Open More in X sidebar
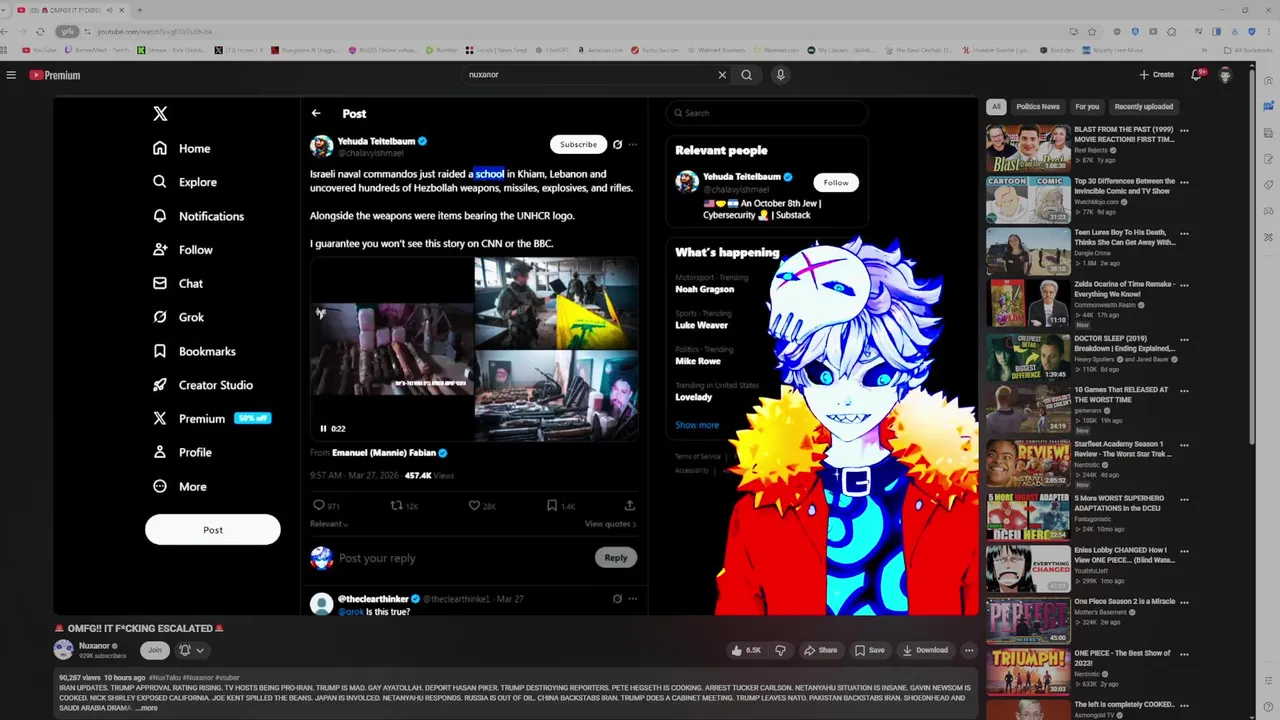 (x=179, y=487)
